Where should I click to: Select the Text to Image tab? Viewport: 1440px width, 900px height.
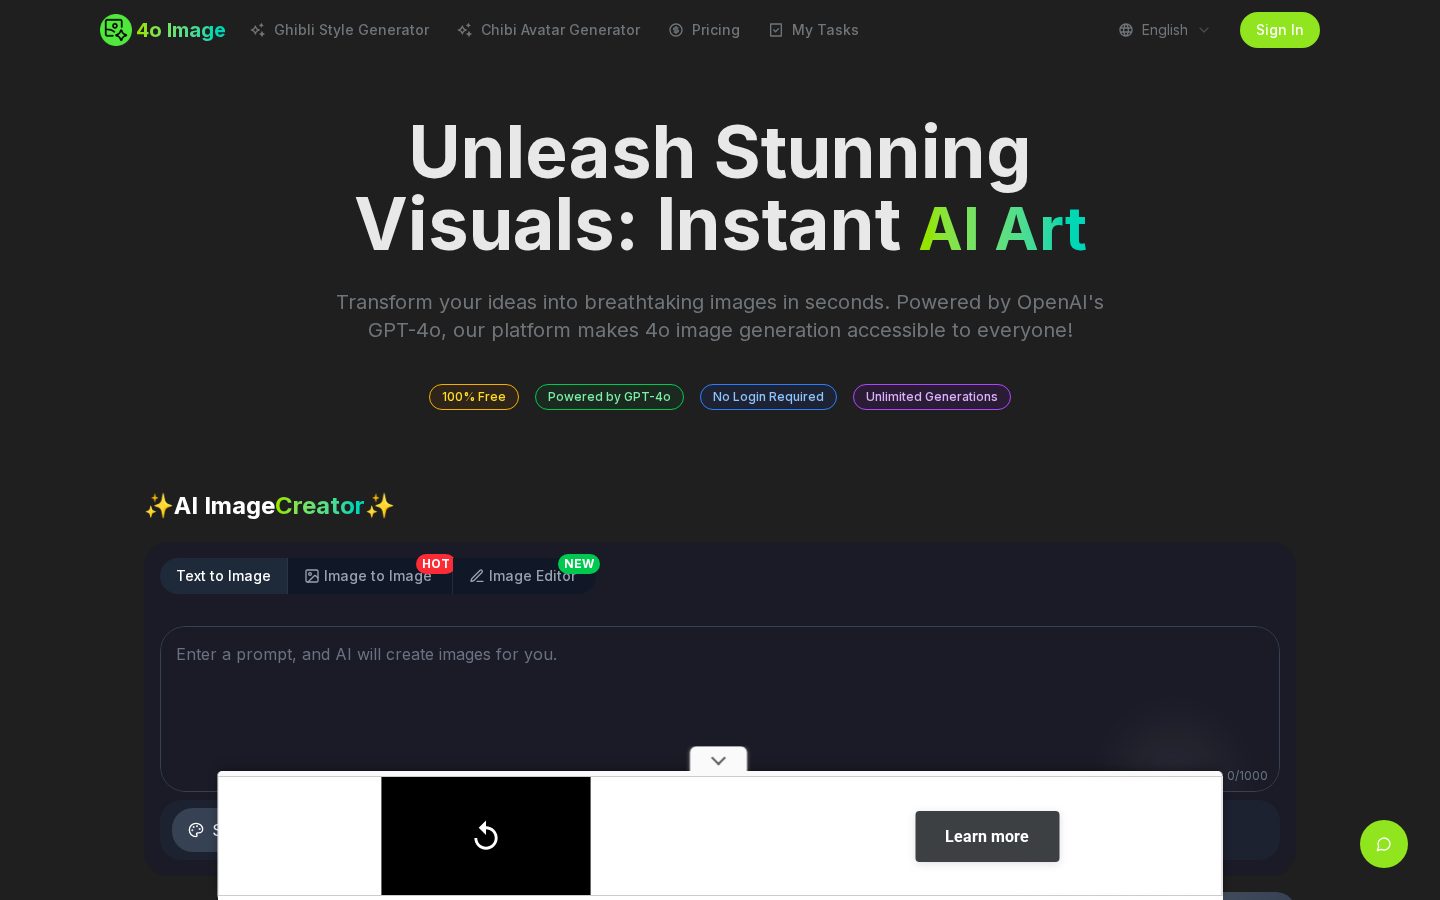[x=224, y=576]
